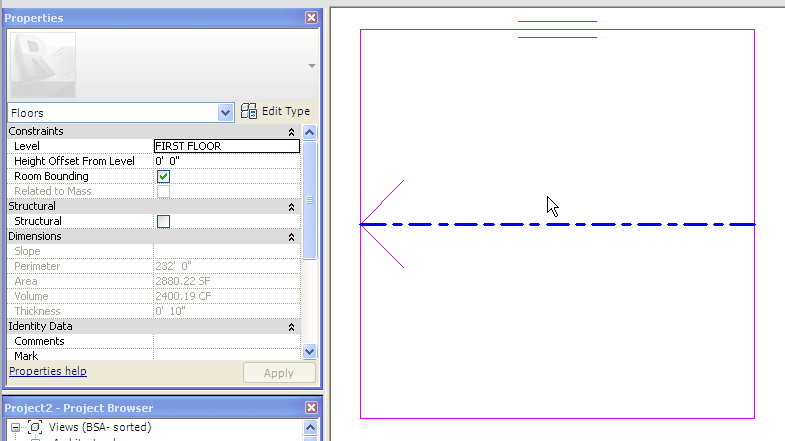This screenshot has height=441, width=785.
Task: Click the Area value 2880.22 SF
Action: click(x=183, y=281)
